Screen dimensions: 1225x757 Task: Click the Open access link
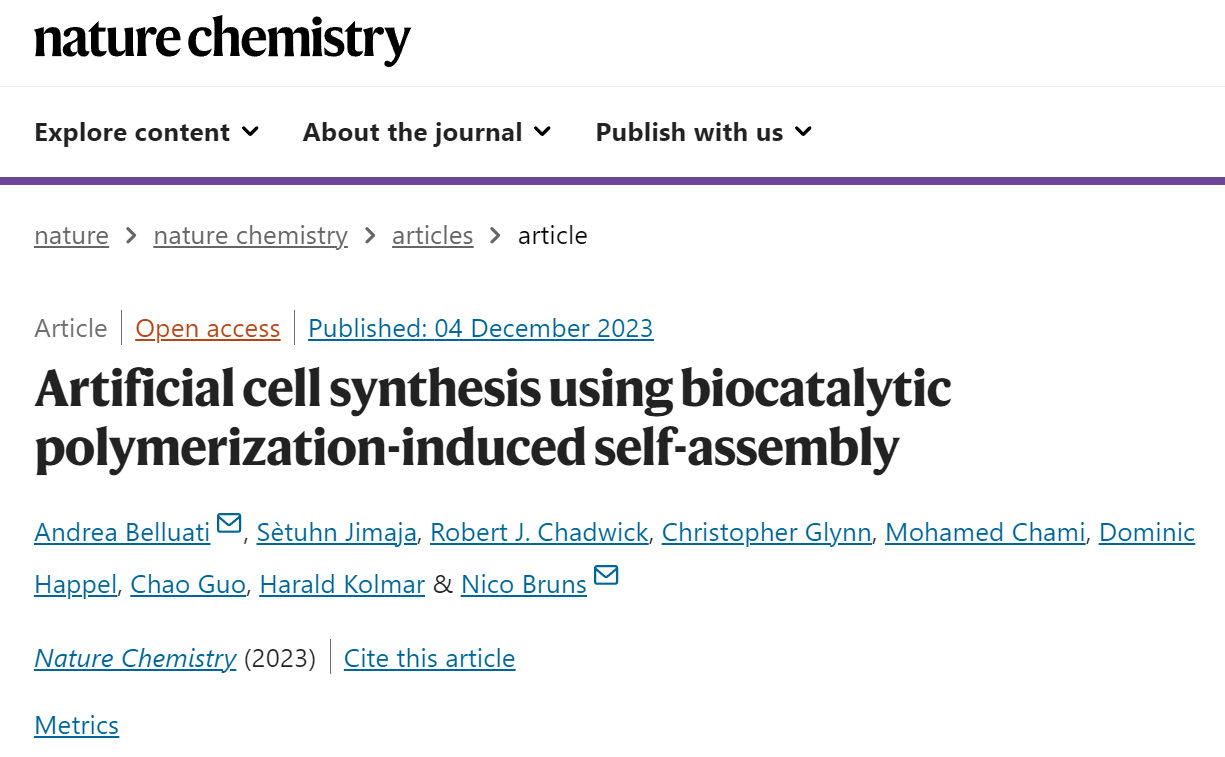coord(208,328)
